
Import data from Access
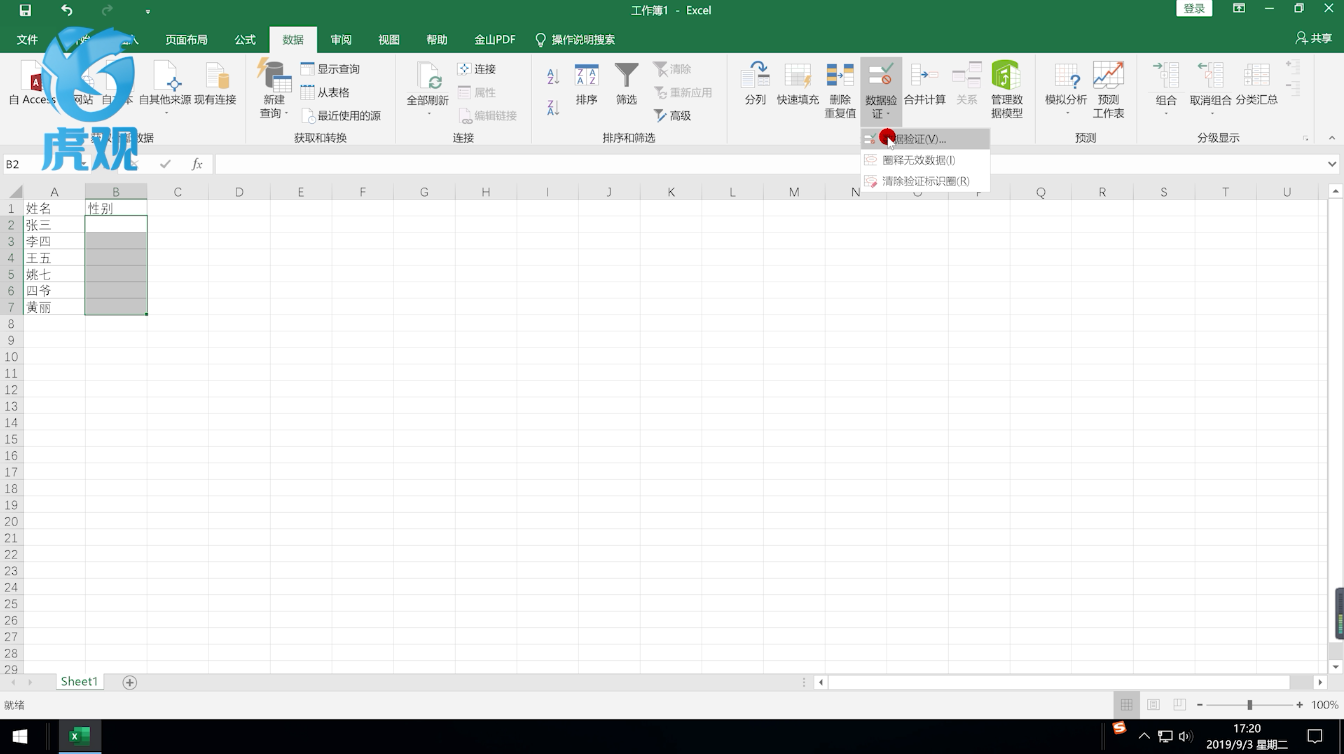click(33, 85)
